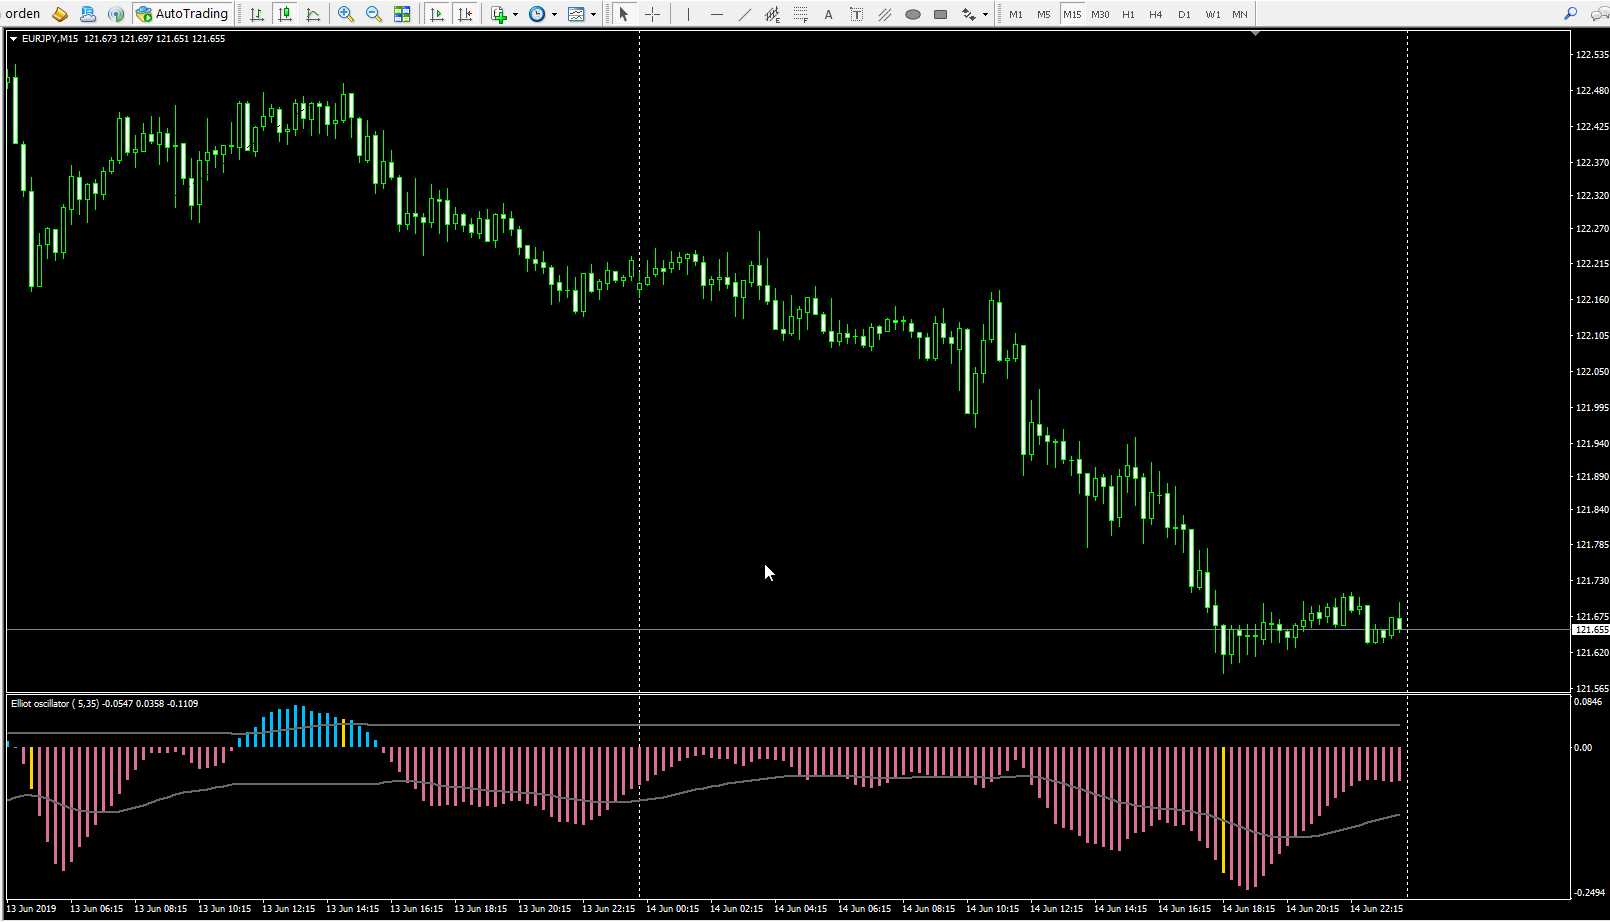Switch to M30 timeframe
Viewport: 1610px width, 922px height.
[x=1100, y=14]
